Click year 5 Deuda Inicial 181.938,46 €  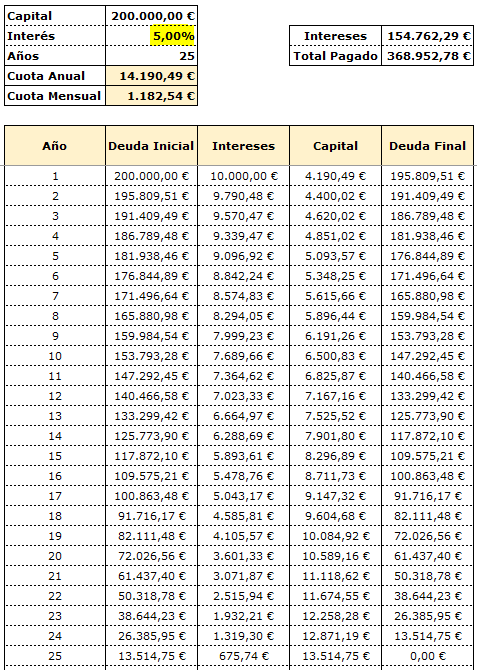[151, 256]
